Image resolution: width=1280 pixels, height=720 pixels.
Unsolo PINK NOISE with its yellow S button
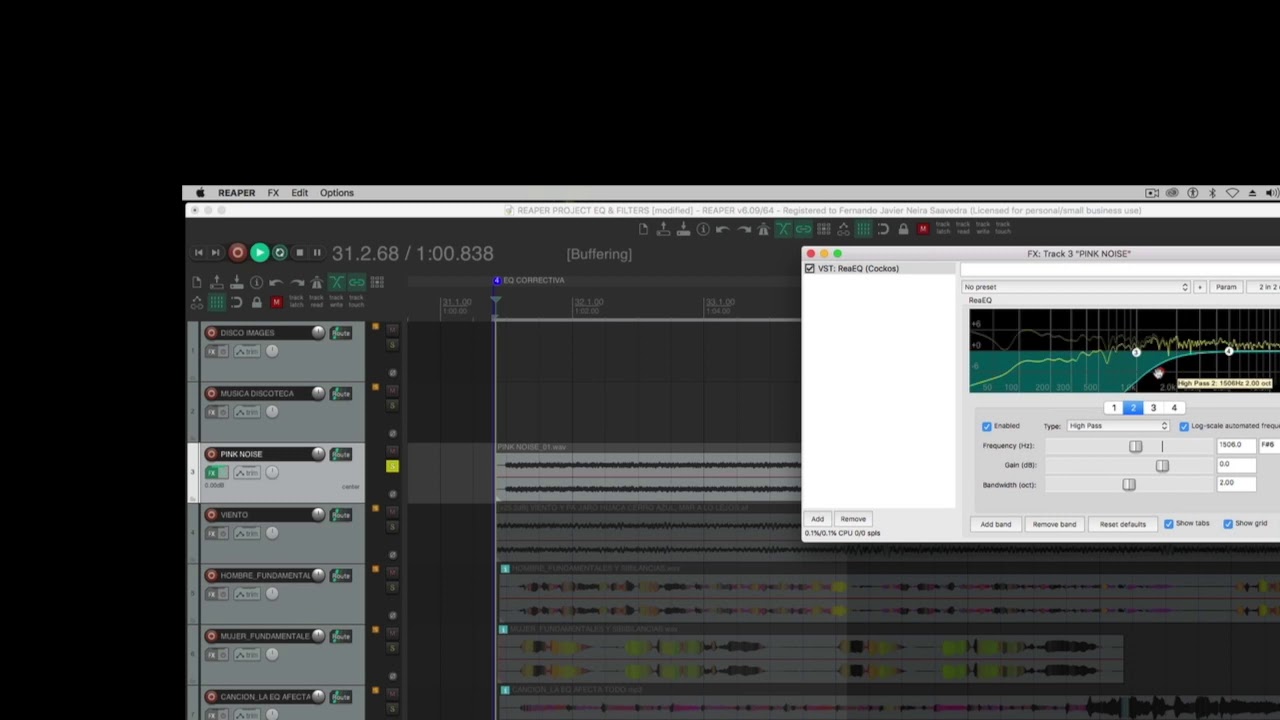point(392,466)
